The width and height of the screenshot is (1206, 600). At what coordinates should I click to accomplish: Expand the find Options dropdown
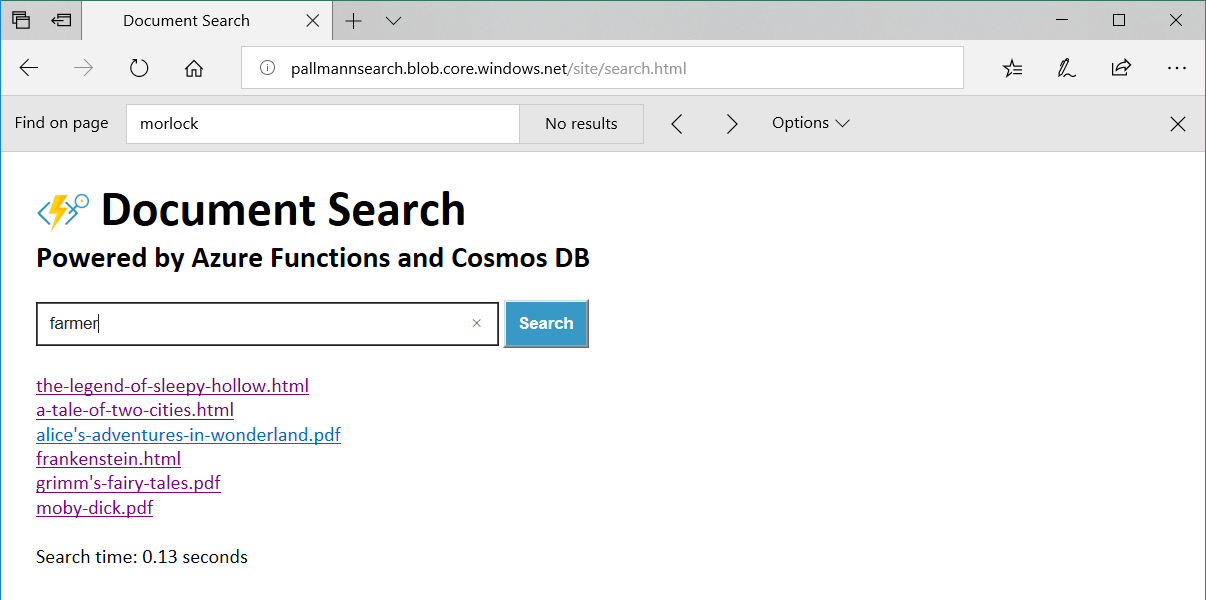pos(810,123)
